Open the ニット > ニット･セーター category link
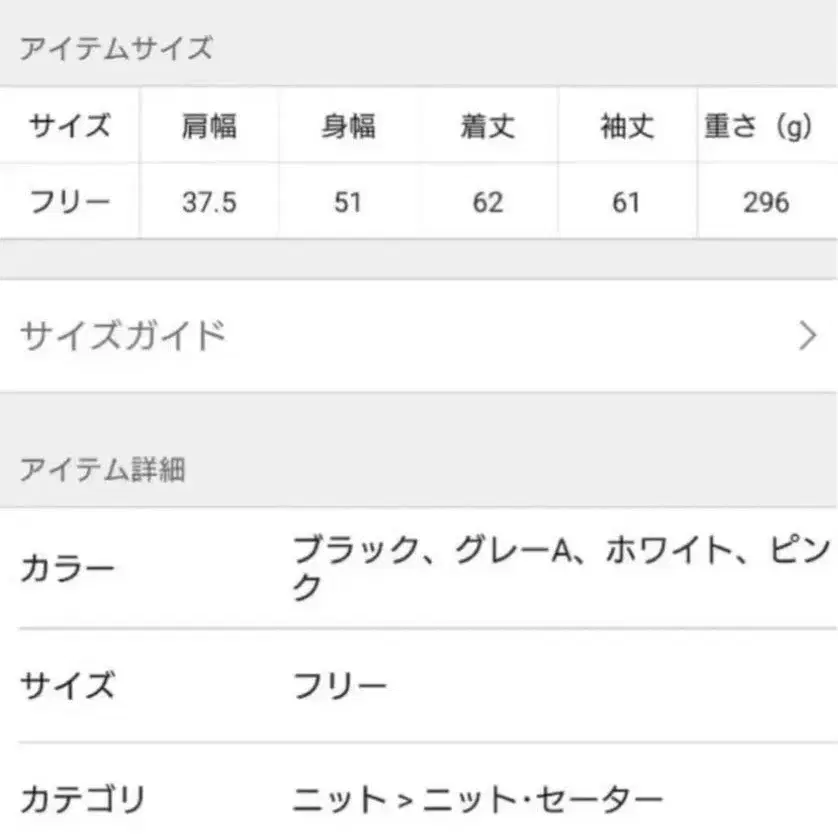The image size is (838, 838). pyautogui.click(x=478, y=800)
